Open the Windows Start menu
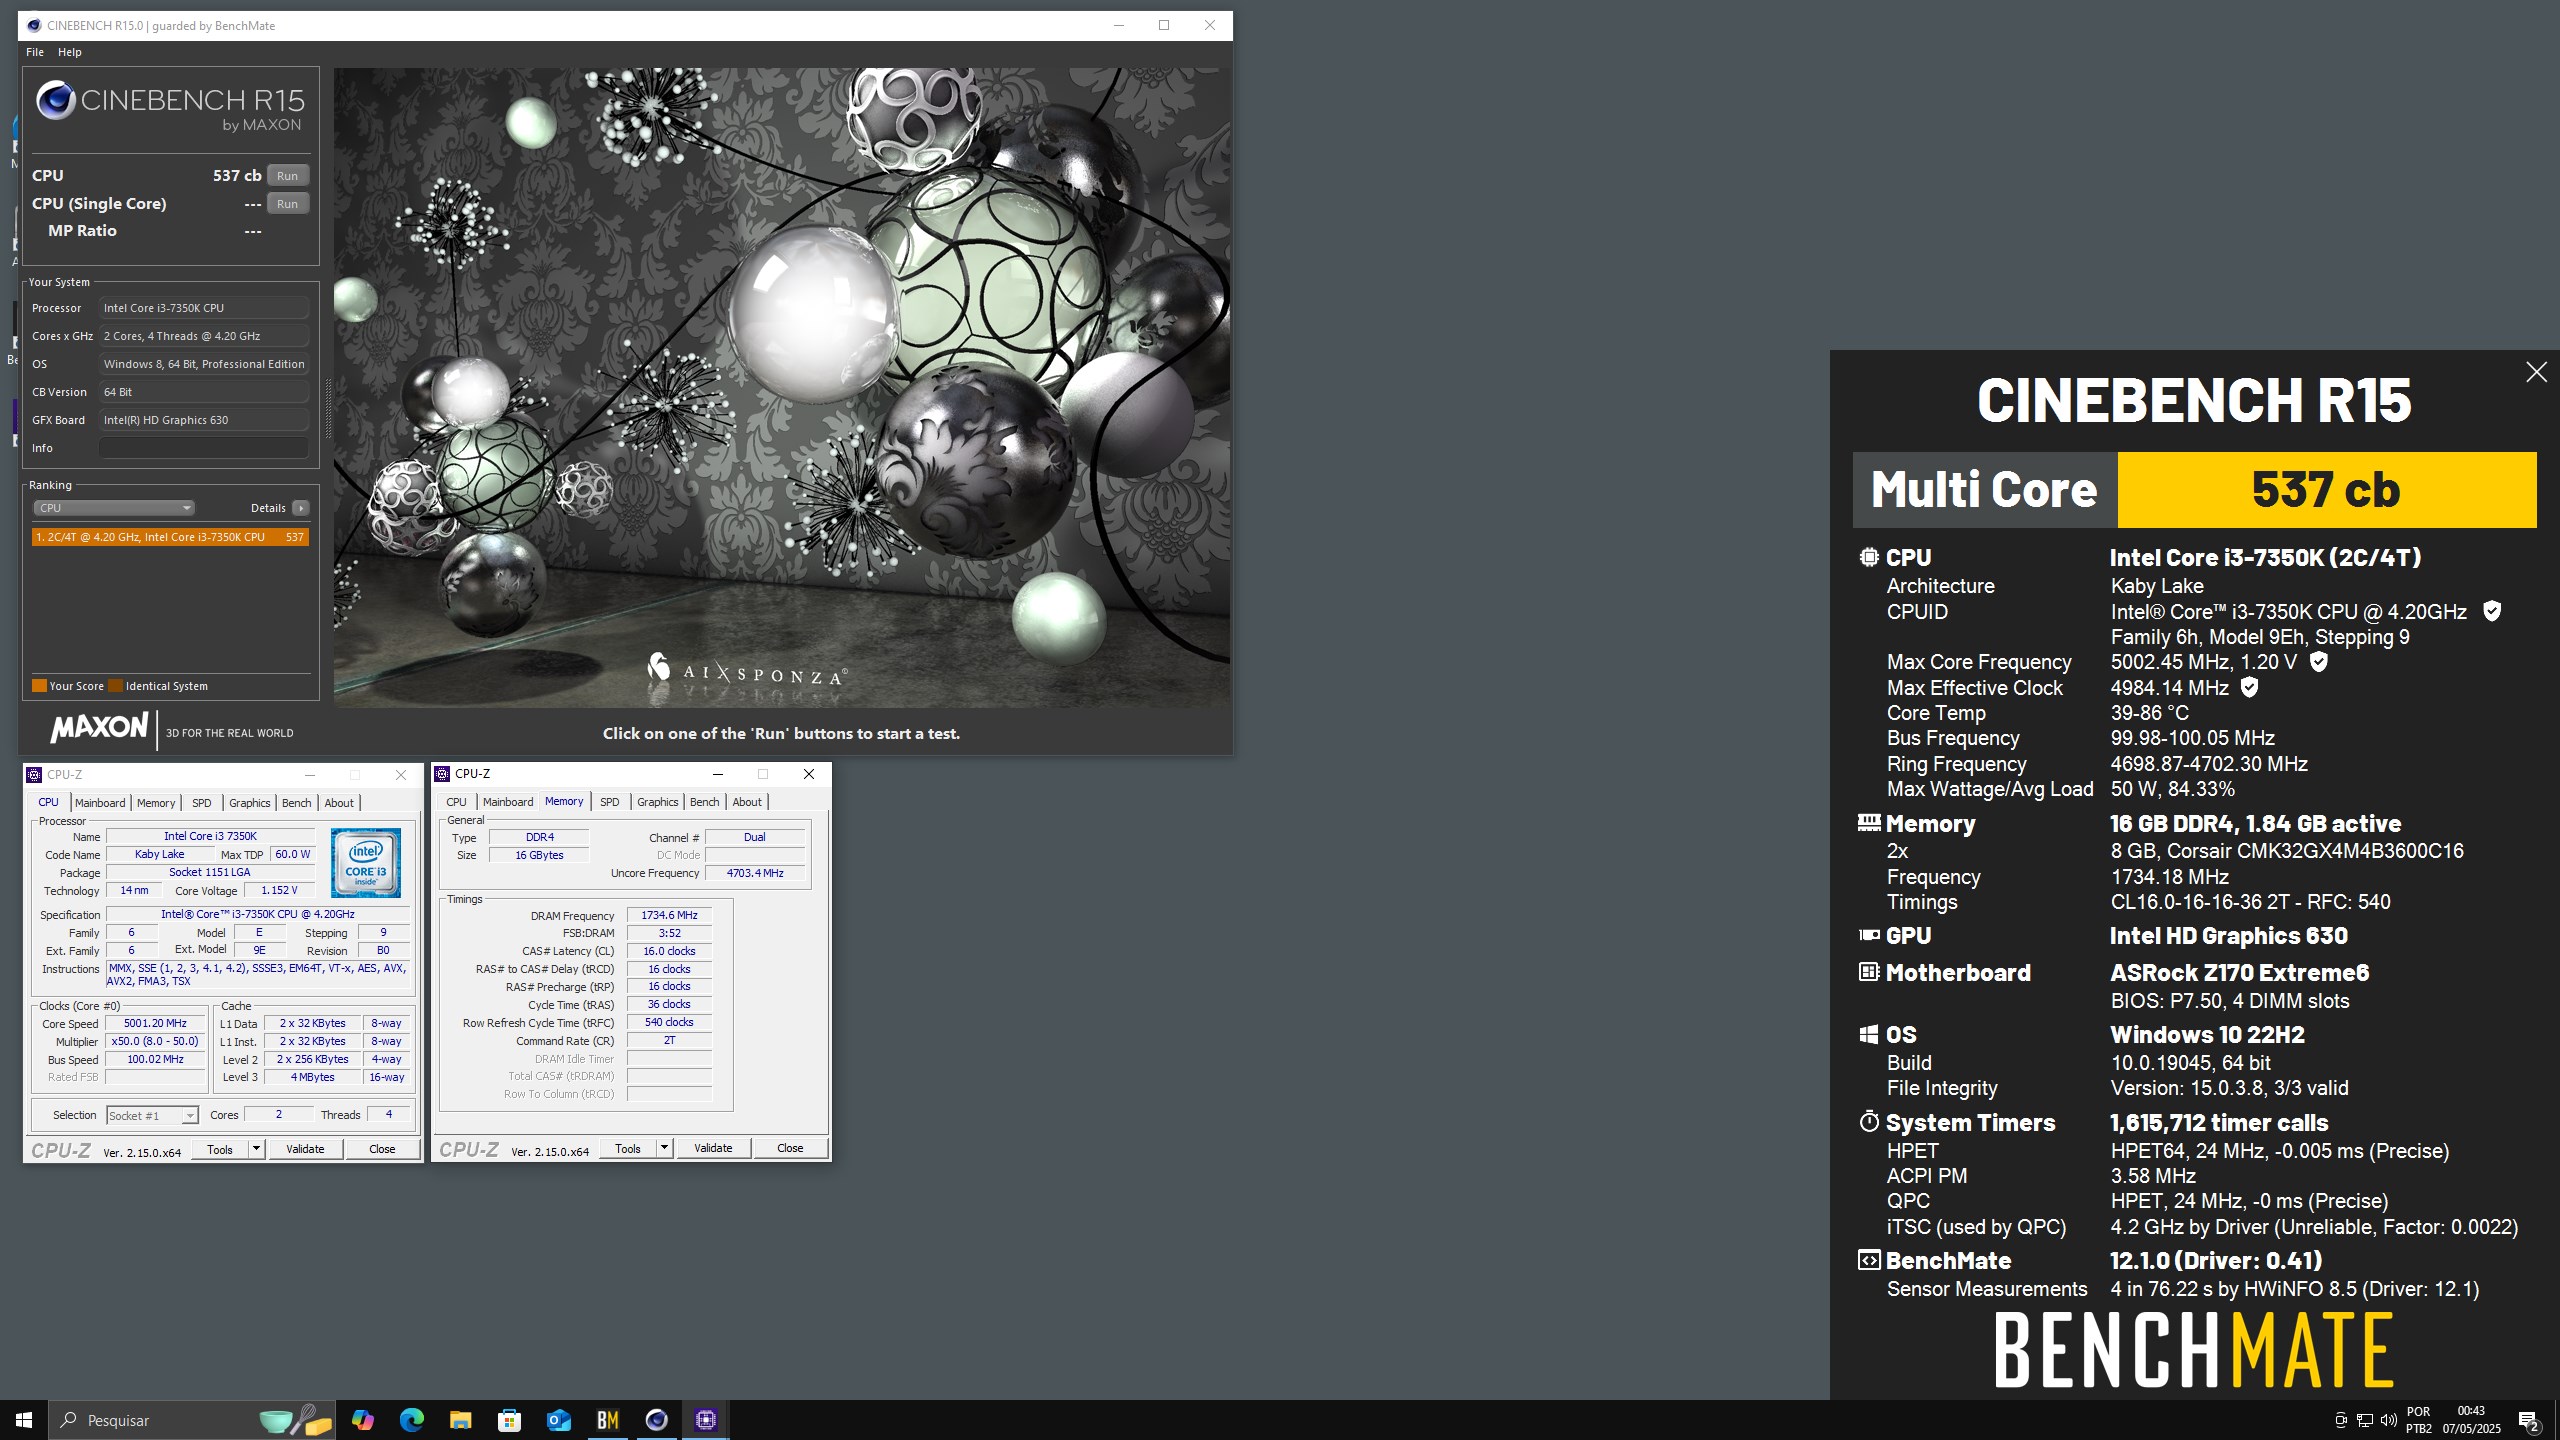The height and width of the screenshot is (1440, 2560). click(x=24, y=1420)
